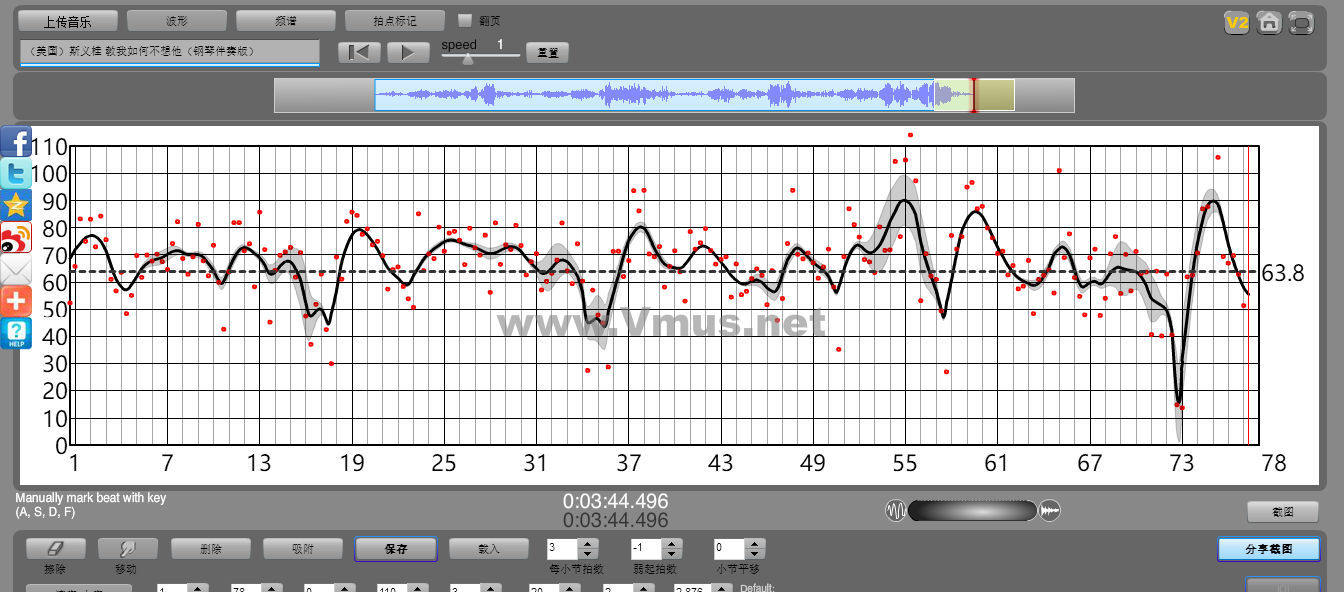The height and width of the screenshot is (592, 1344).
Task: Decrease the 弱起拍数 stepper value
Action: pos(672,554)
